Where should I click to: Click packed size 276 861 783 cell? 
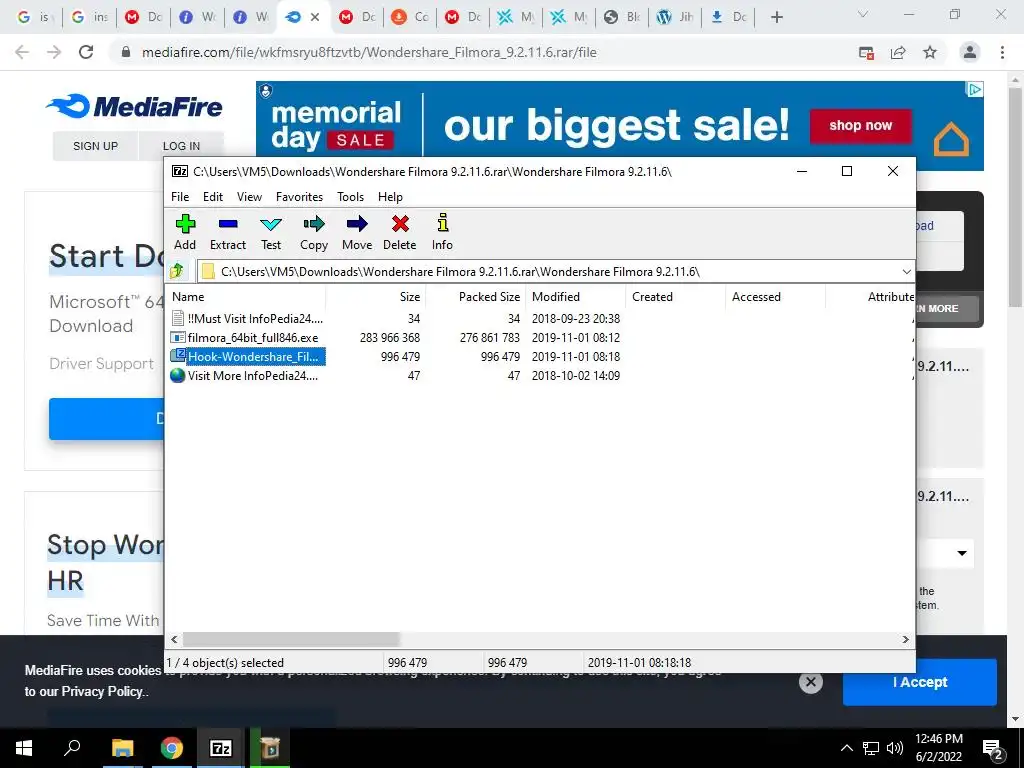pyautogui.click(x=489, y=338)
